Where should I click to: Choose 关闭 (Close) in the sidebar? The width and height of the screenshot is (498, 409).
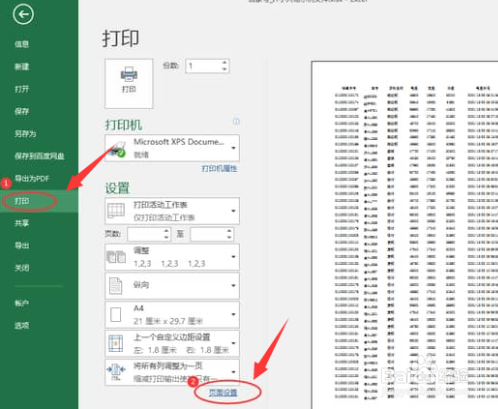coord(22,268)
